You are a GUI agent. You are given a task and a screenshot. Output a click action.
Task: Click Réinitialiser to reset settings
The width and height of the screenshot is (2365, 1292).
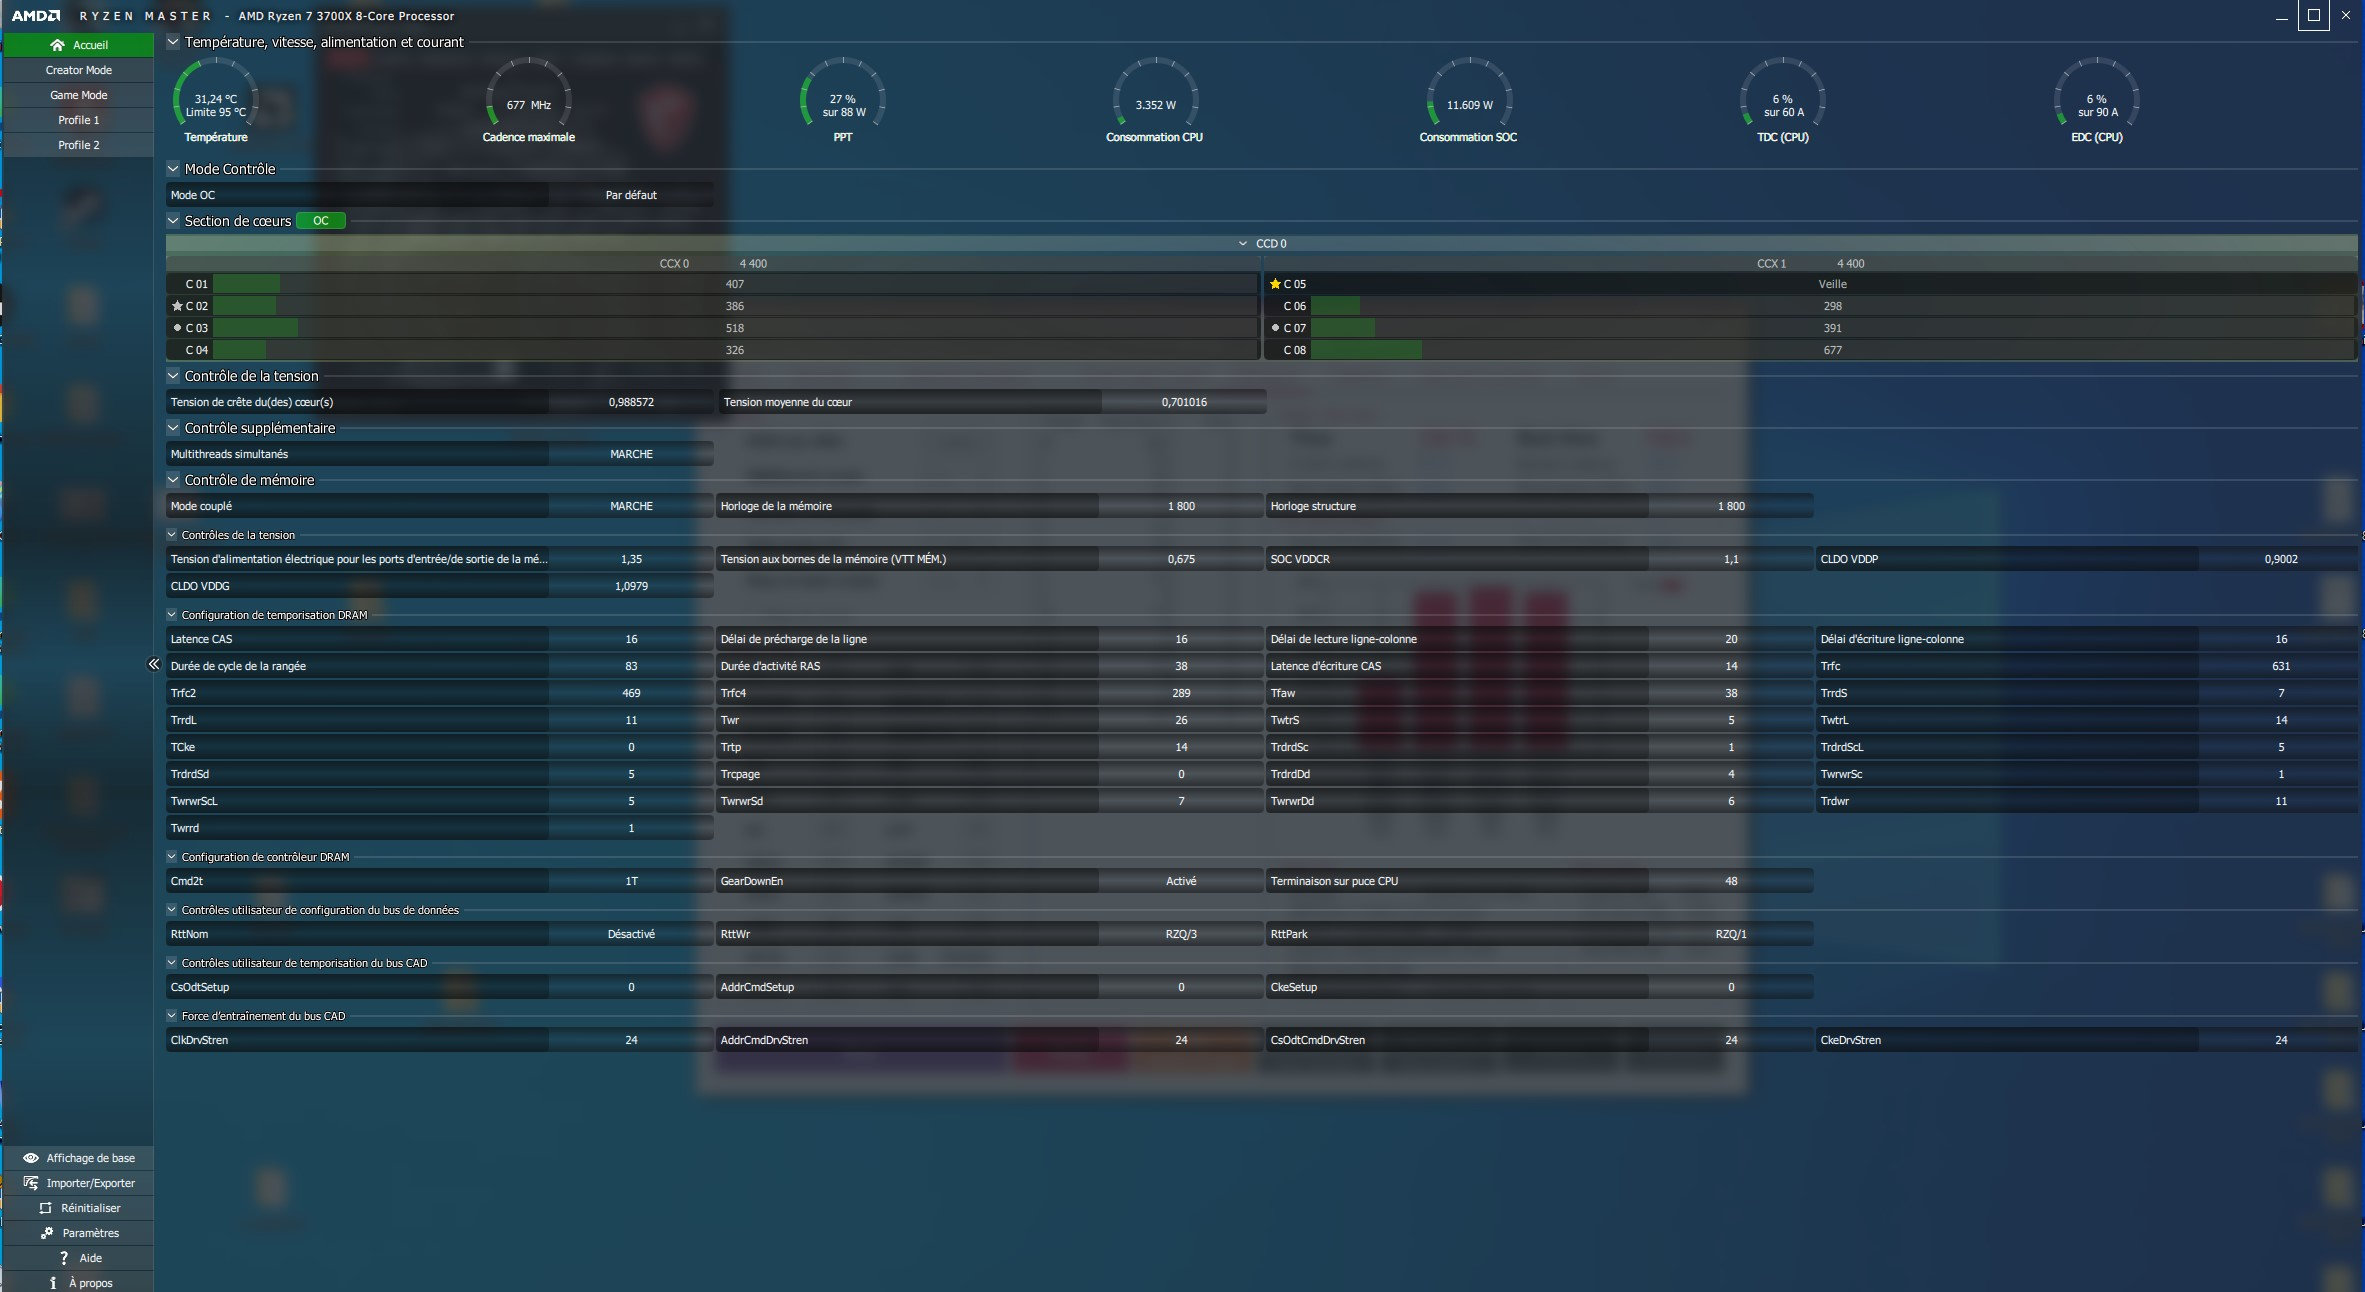pyautogui.click(x=79, y=1208)
